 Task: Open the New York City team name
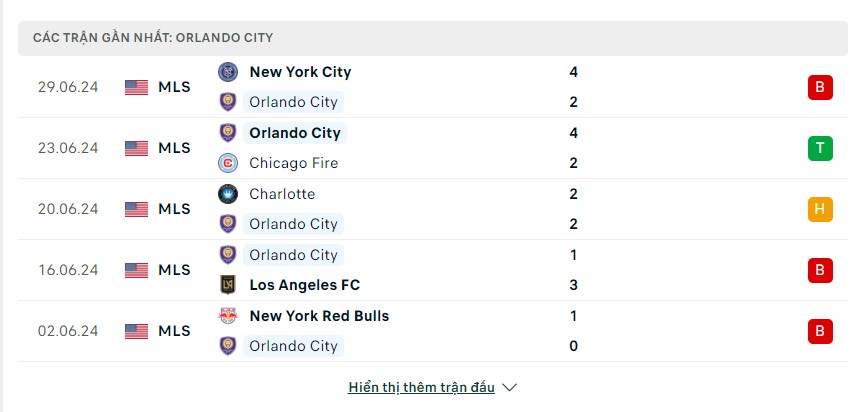coord(300,72)
